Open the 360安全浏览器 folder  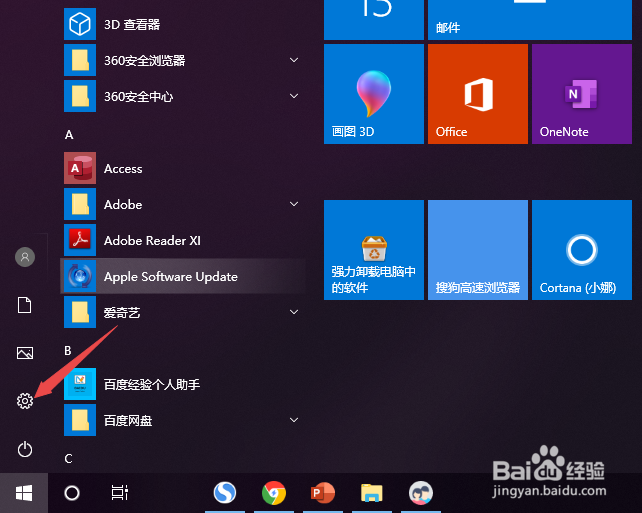[183, 60]
